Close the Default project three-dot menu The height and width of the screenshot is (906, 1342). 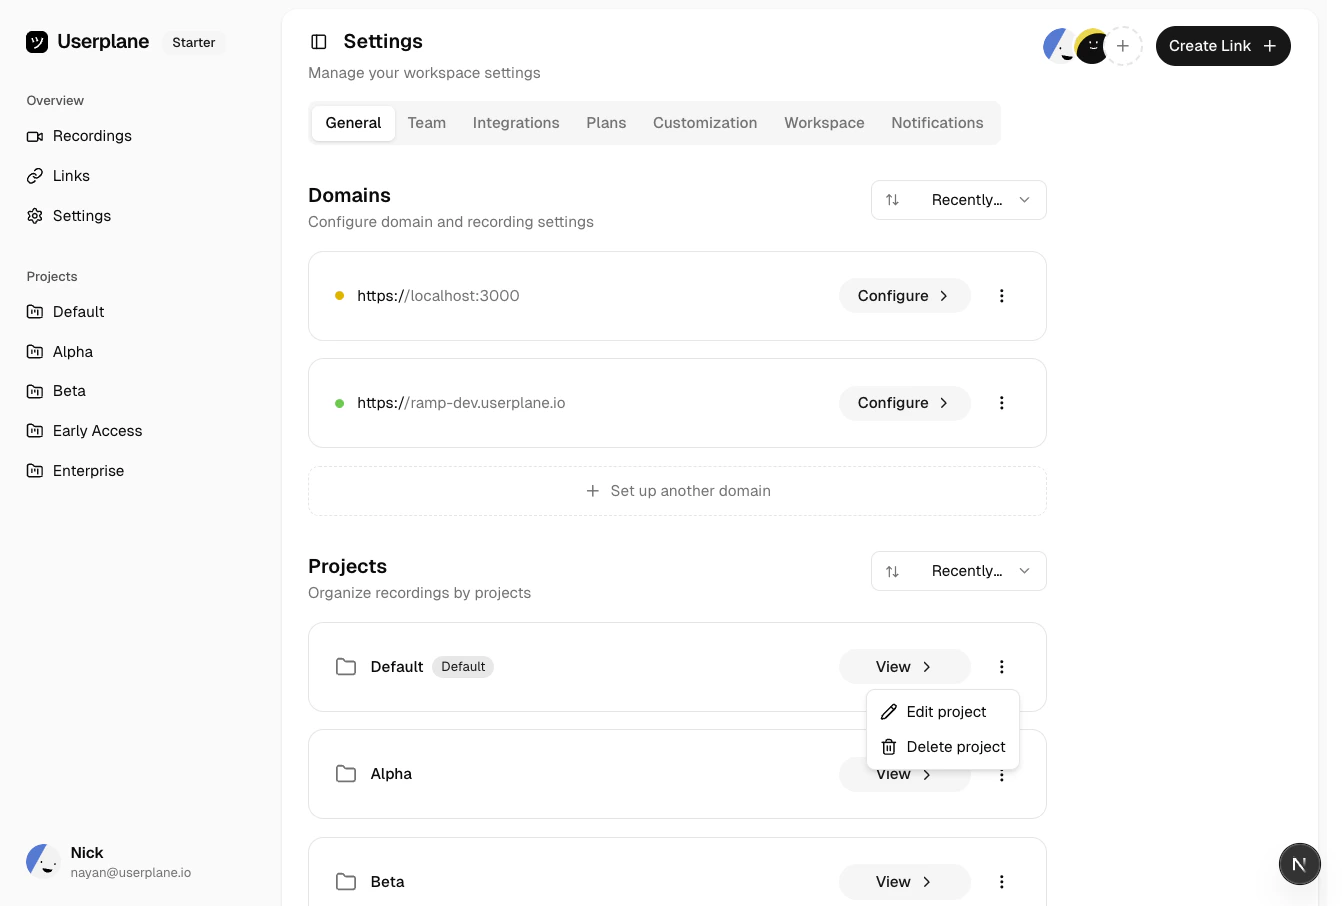(1001, 667)
